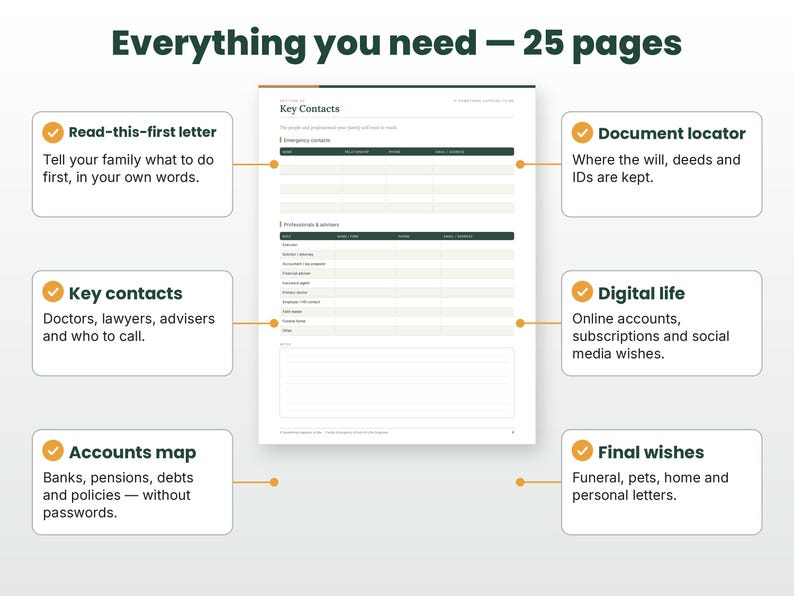The image size is (794, 596).
Task: Click the checkmark icon beside Digital life
Action: [x=582, y=292]
